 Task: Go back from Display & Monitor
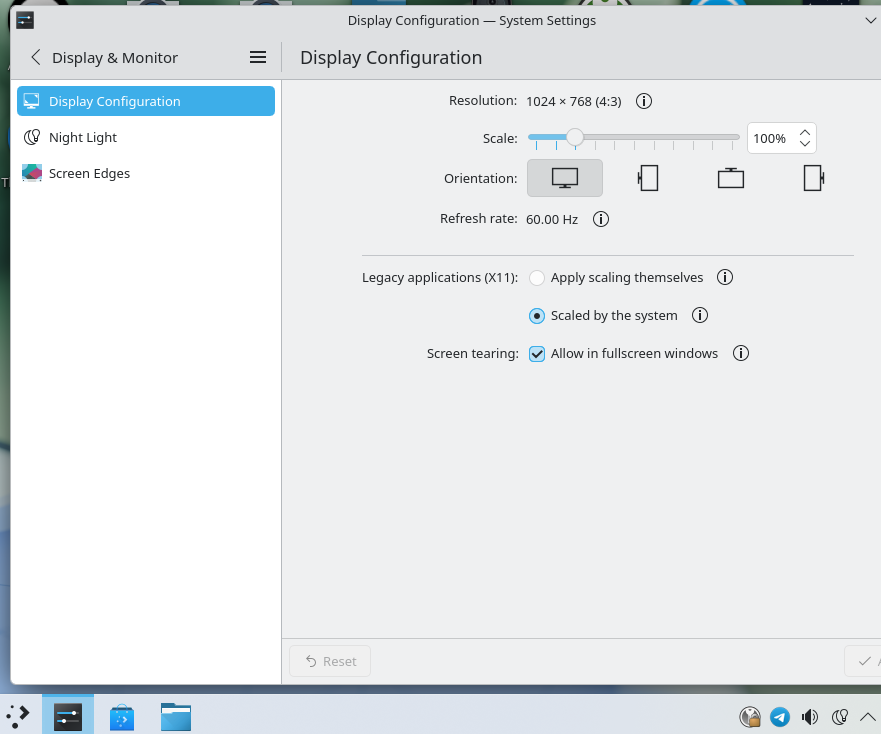(36, 57)
